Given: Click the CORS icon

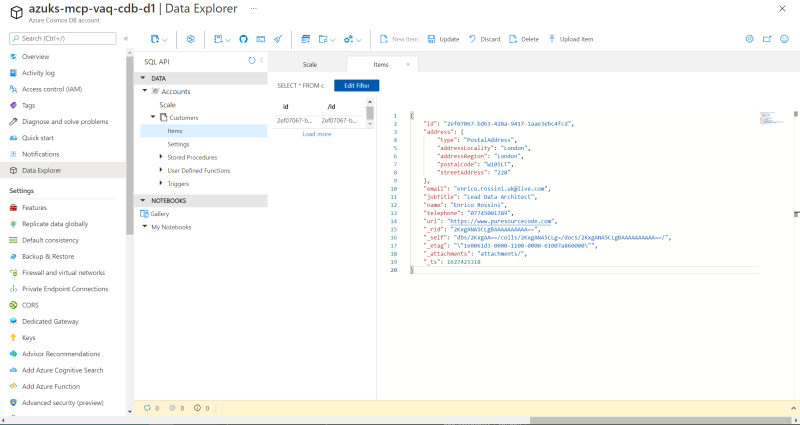Looking at the screenshot, I should (x=14, y=305).
